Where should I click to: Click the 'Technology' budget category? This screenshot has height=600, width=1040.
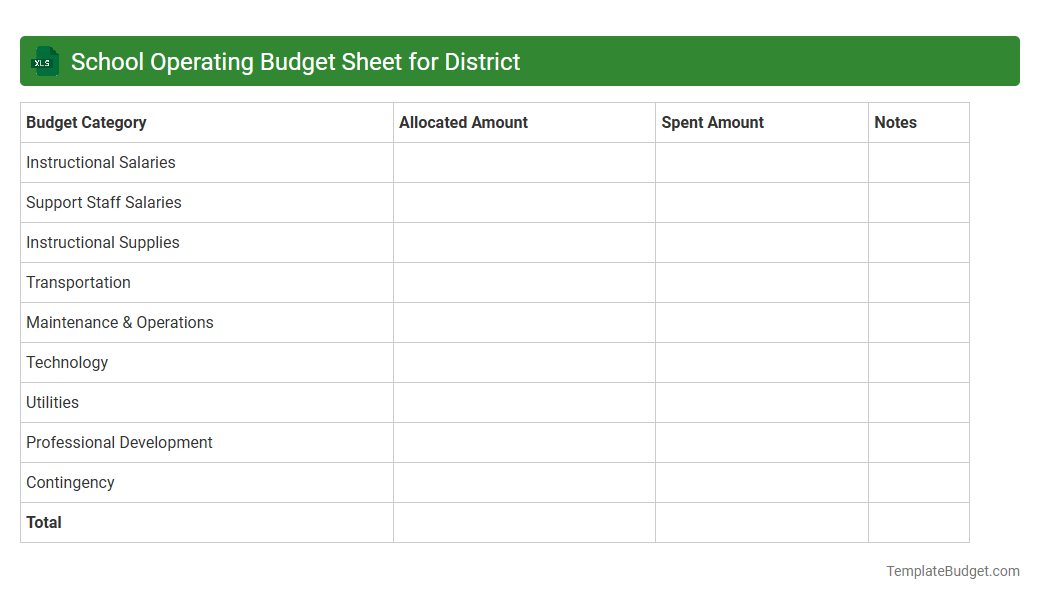click(67, 362)
